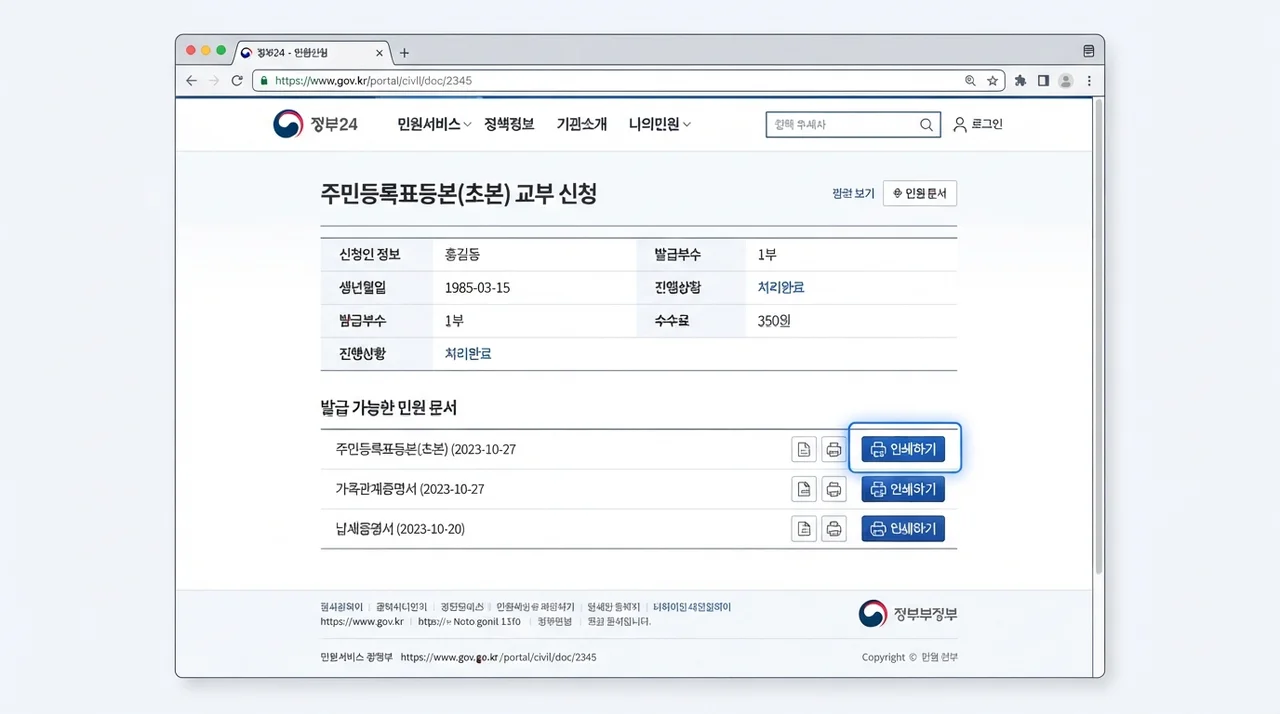This screenshot has width=1280, height=714.
Task: Expand the 나의민원 dropdown menu
Action: [660, 124]
